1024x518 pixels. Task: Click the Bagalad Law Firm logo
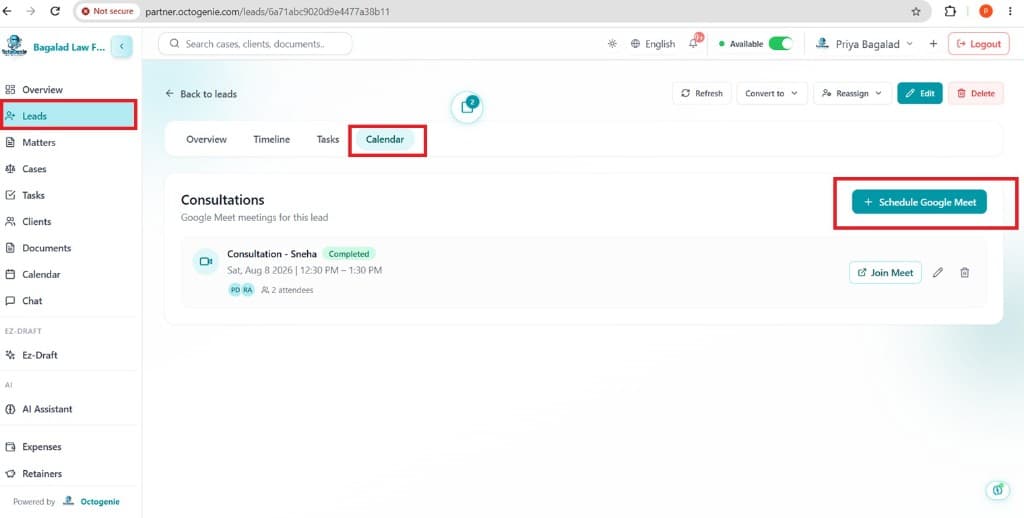[14, 46]
